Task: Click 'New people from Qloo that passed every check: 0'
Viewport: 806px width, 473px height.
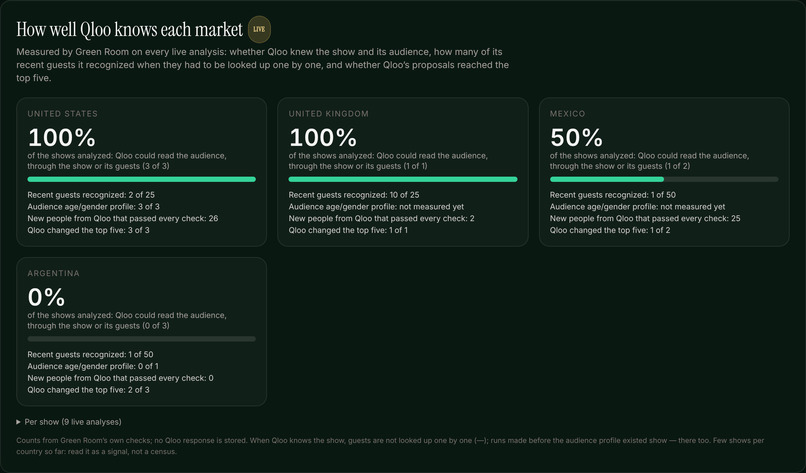Action: 120,378
